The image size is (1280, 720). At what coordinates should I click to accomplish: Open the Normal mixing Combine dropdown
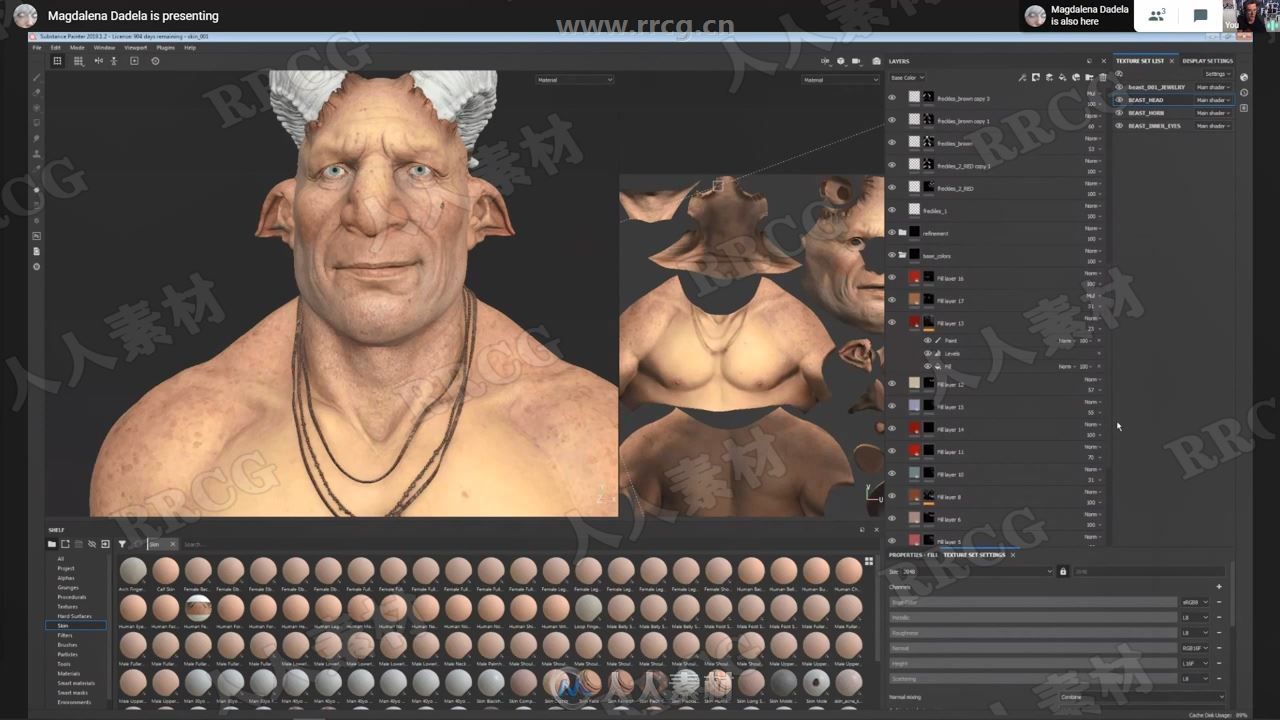tap(1140, 697)
